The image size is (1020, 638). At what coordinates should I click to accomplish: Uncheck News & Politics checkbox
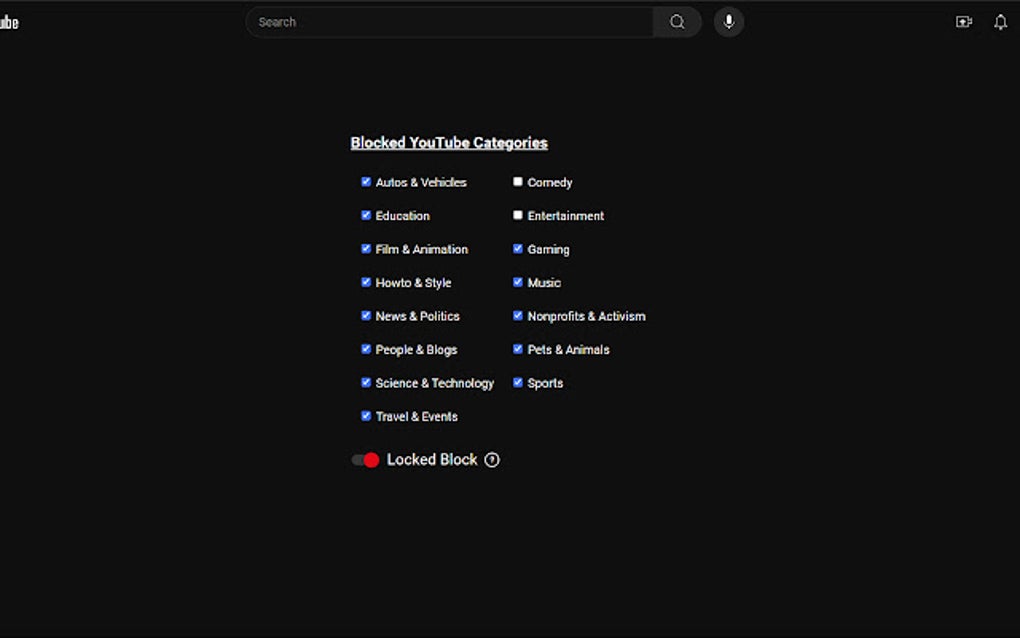pos(366,315)
